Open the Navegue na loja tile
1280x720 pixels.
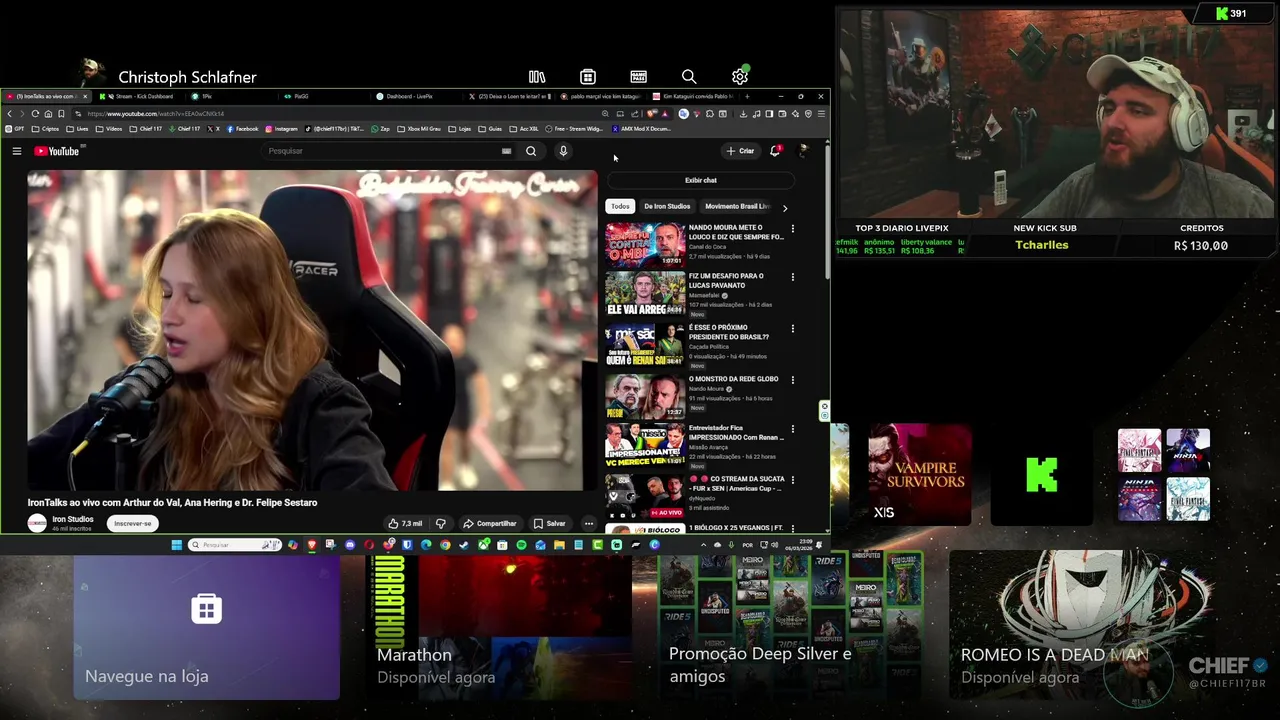tap(207, 626)
